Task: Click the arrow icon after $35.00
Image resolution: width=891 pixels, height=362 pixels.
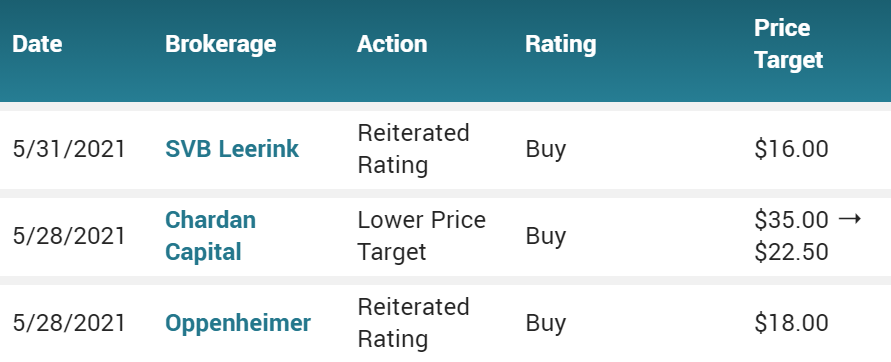Action: [850, 219]
